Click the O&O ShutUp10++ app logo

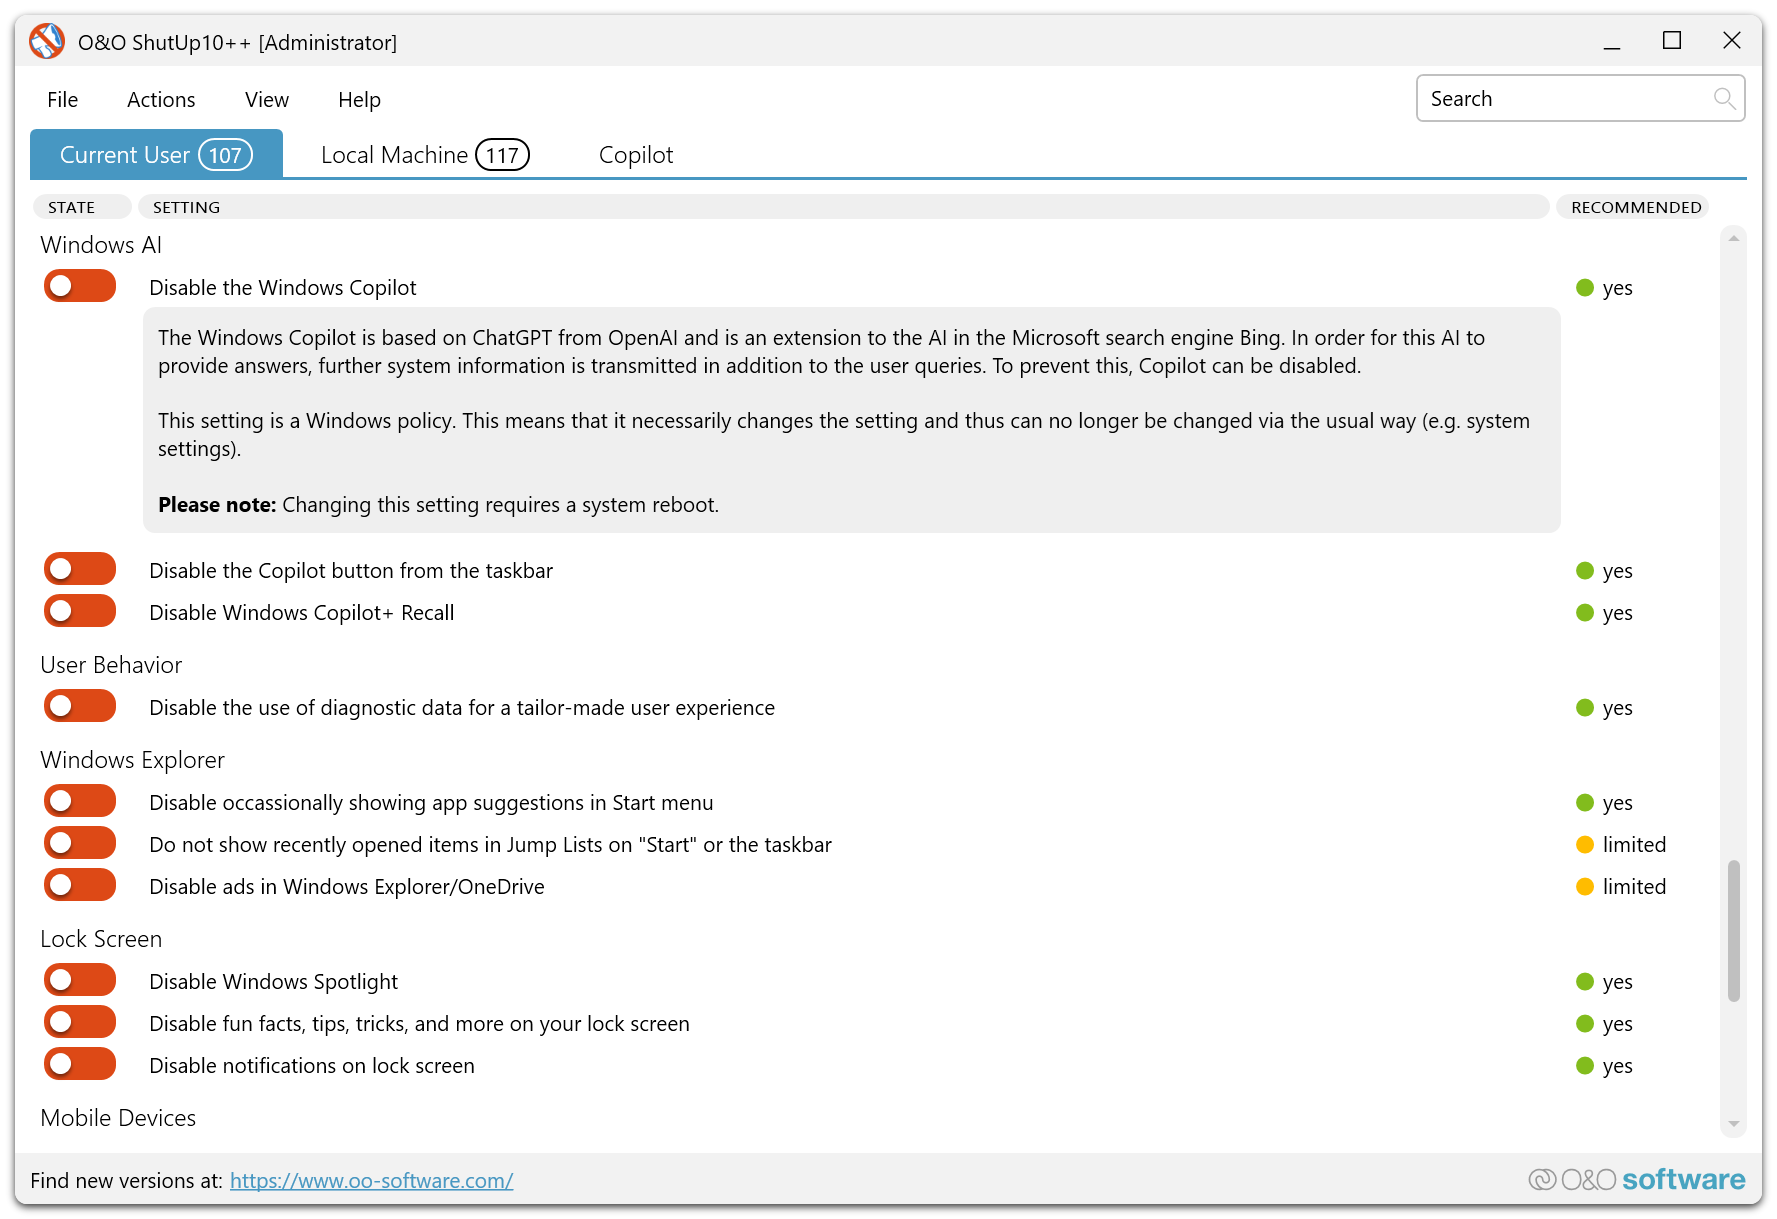tap(47, 42)
